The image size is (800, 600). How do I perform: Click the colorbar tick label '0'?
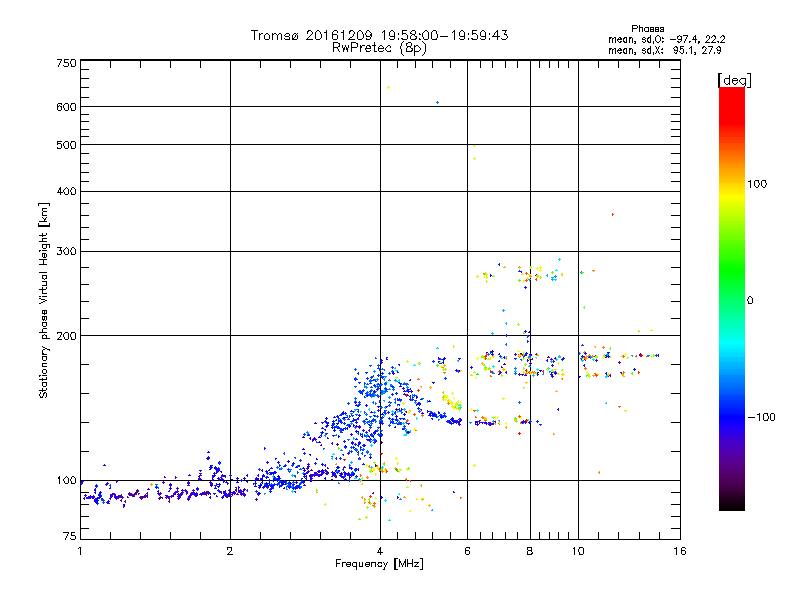point(749,300)
